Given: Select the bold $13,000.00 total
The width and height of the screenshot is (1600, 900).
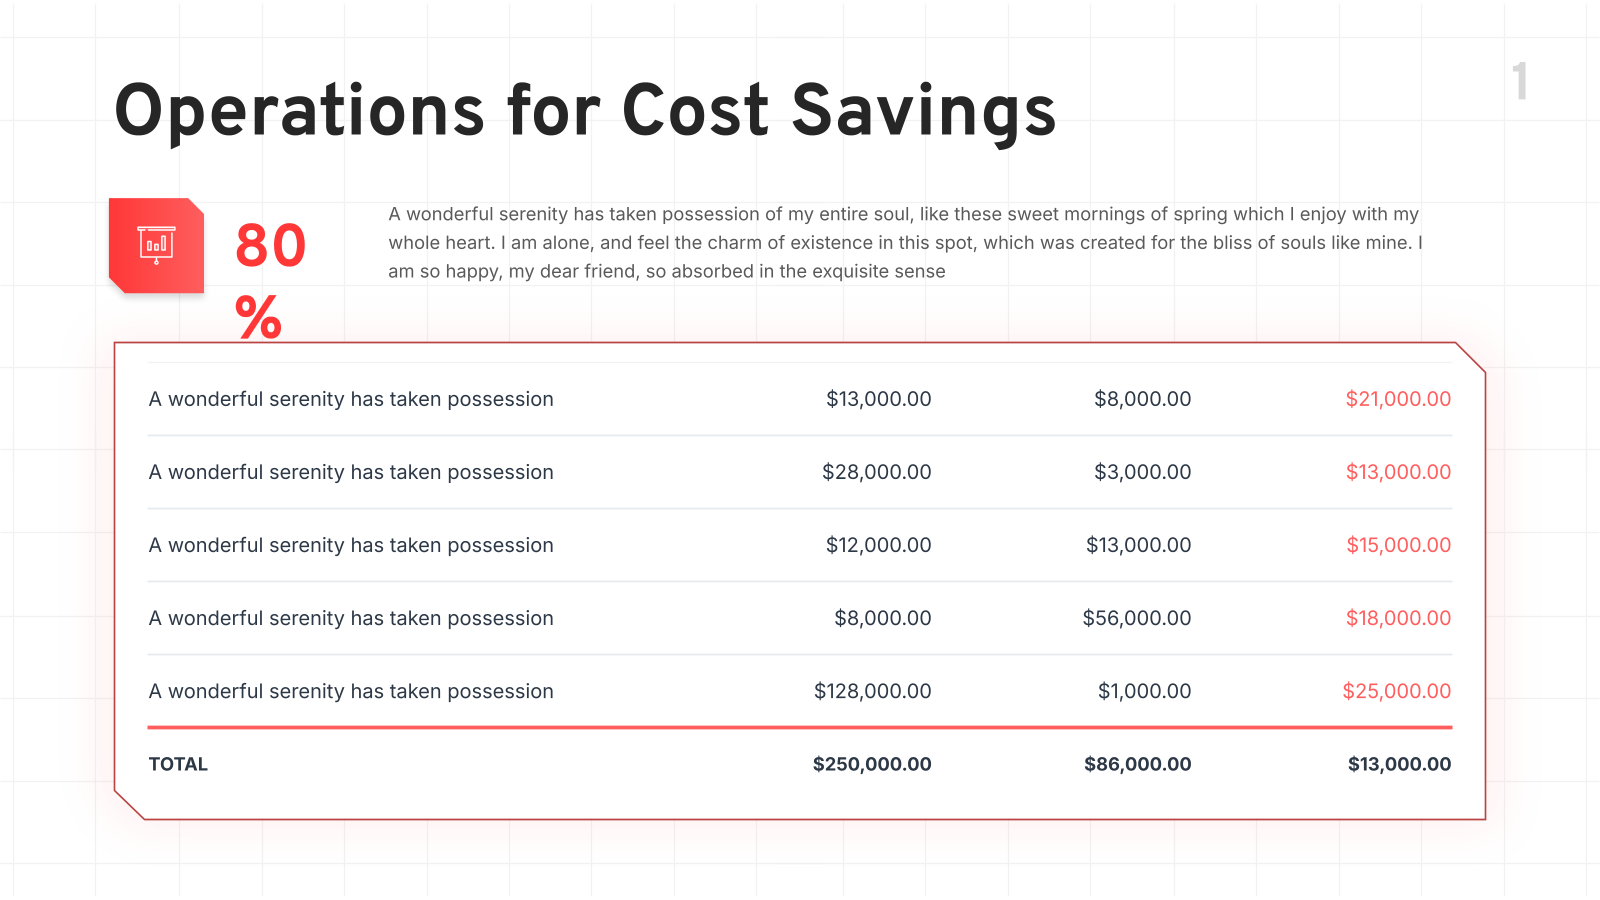Looking at the screenshot, I should tap(1399, 764).
